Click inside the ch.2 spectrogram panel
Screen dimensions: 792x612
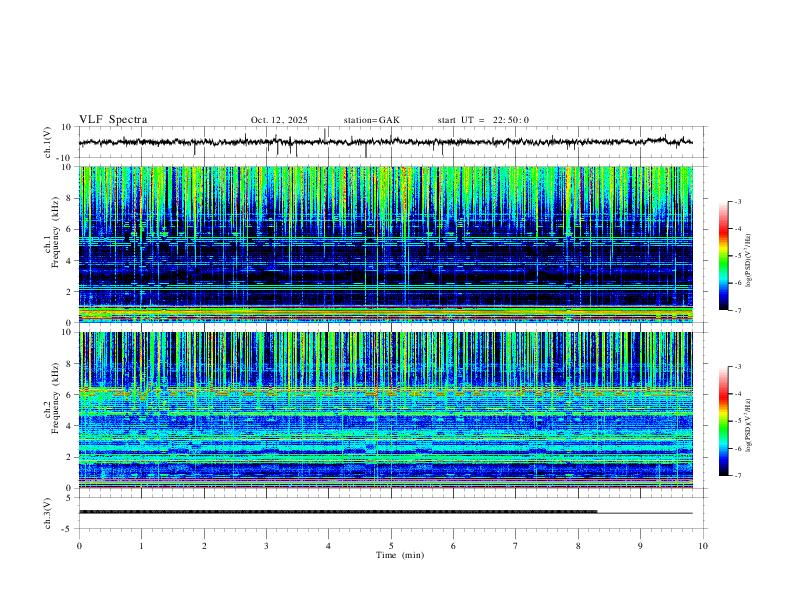tap(385, 410)
